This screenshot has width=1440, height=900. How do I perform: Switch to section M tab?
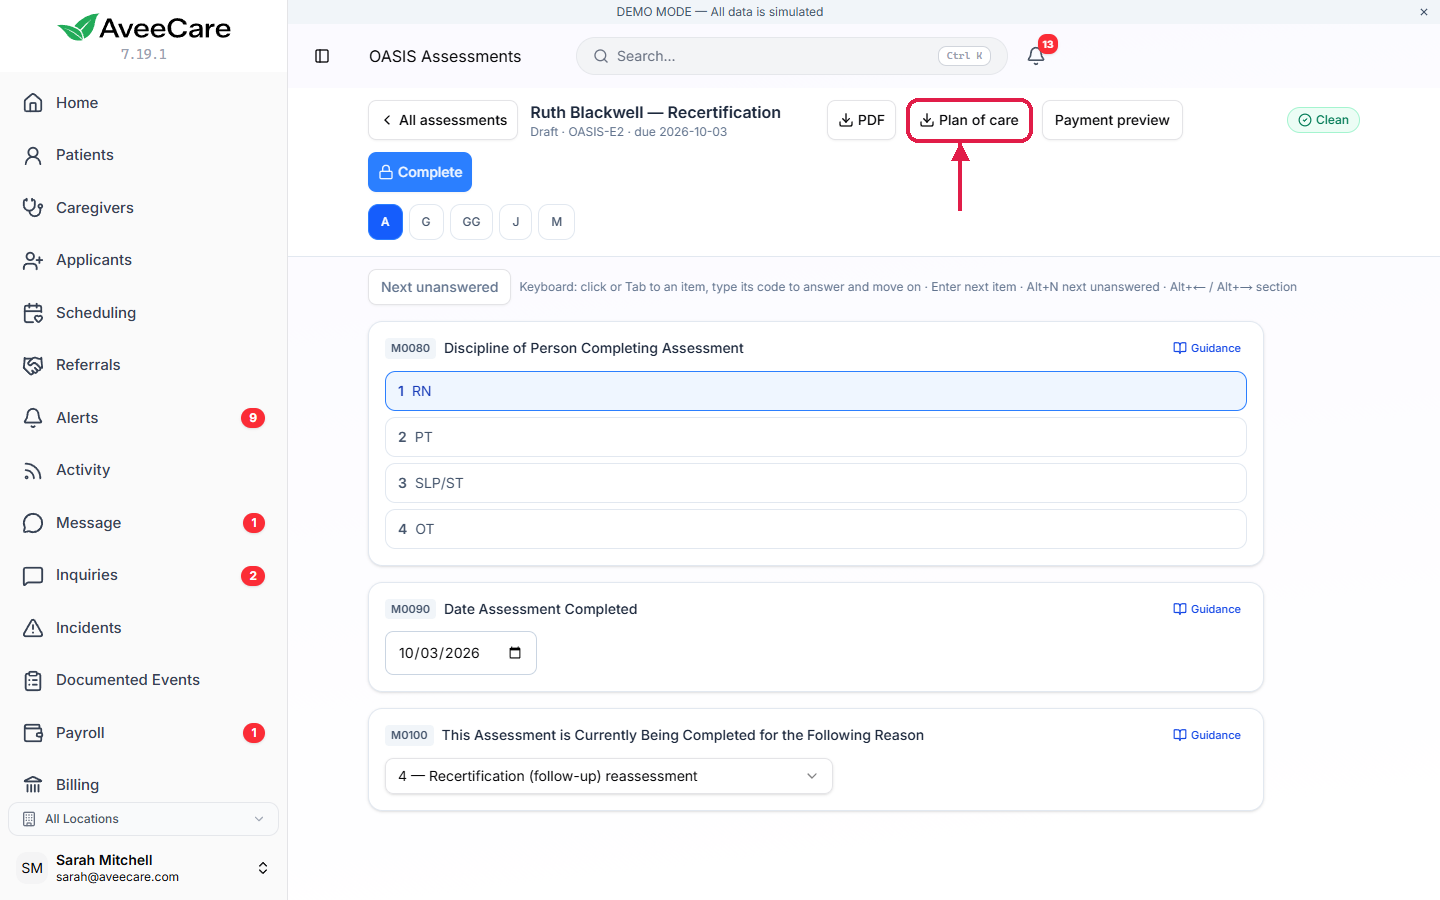click(x=557, y=222)
